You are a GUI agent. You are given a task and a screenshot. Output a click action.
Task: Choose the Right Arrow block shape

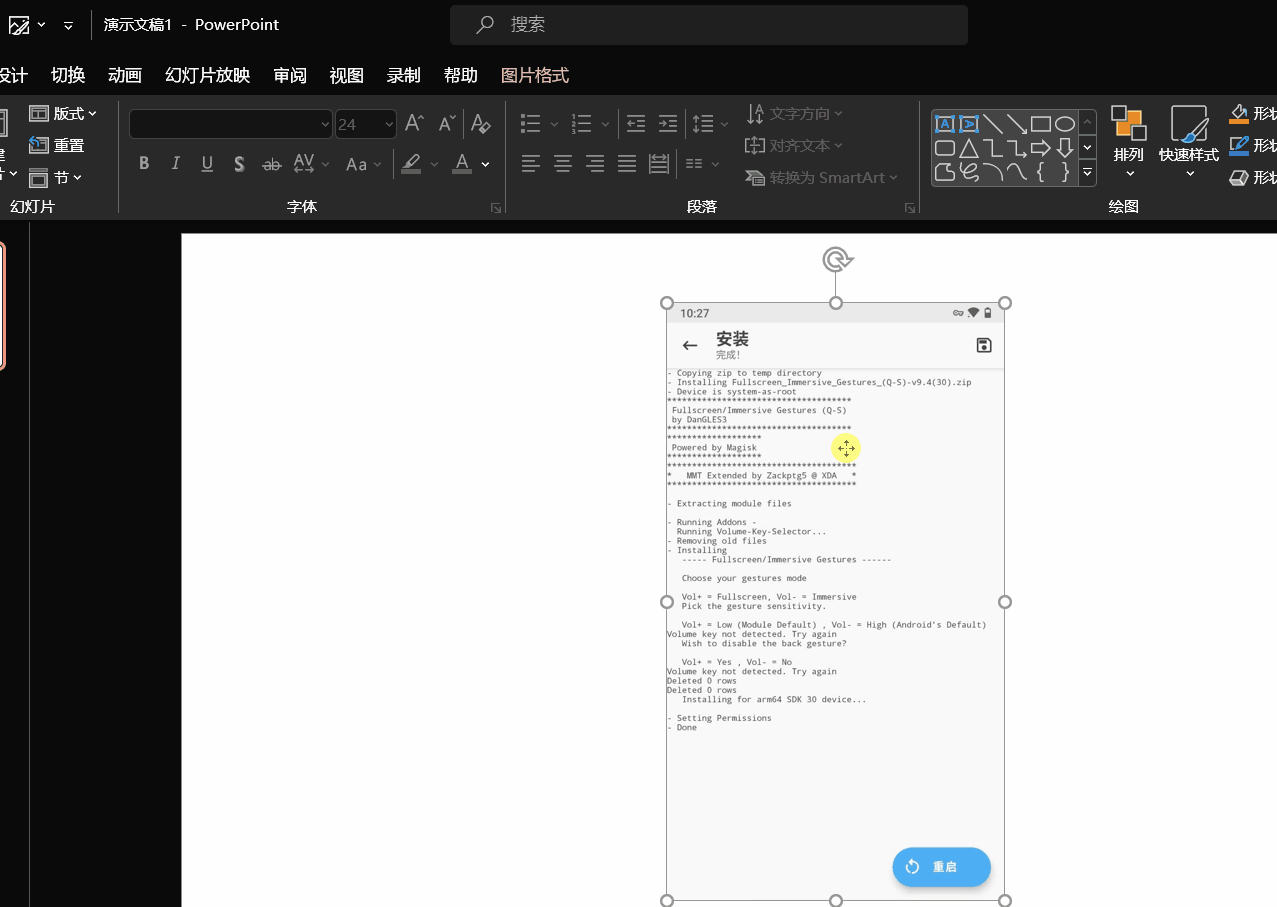point(1041,148)
